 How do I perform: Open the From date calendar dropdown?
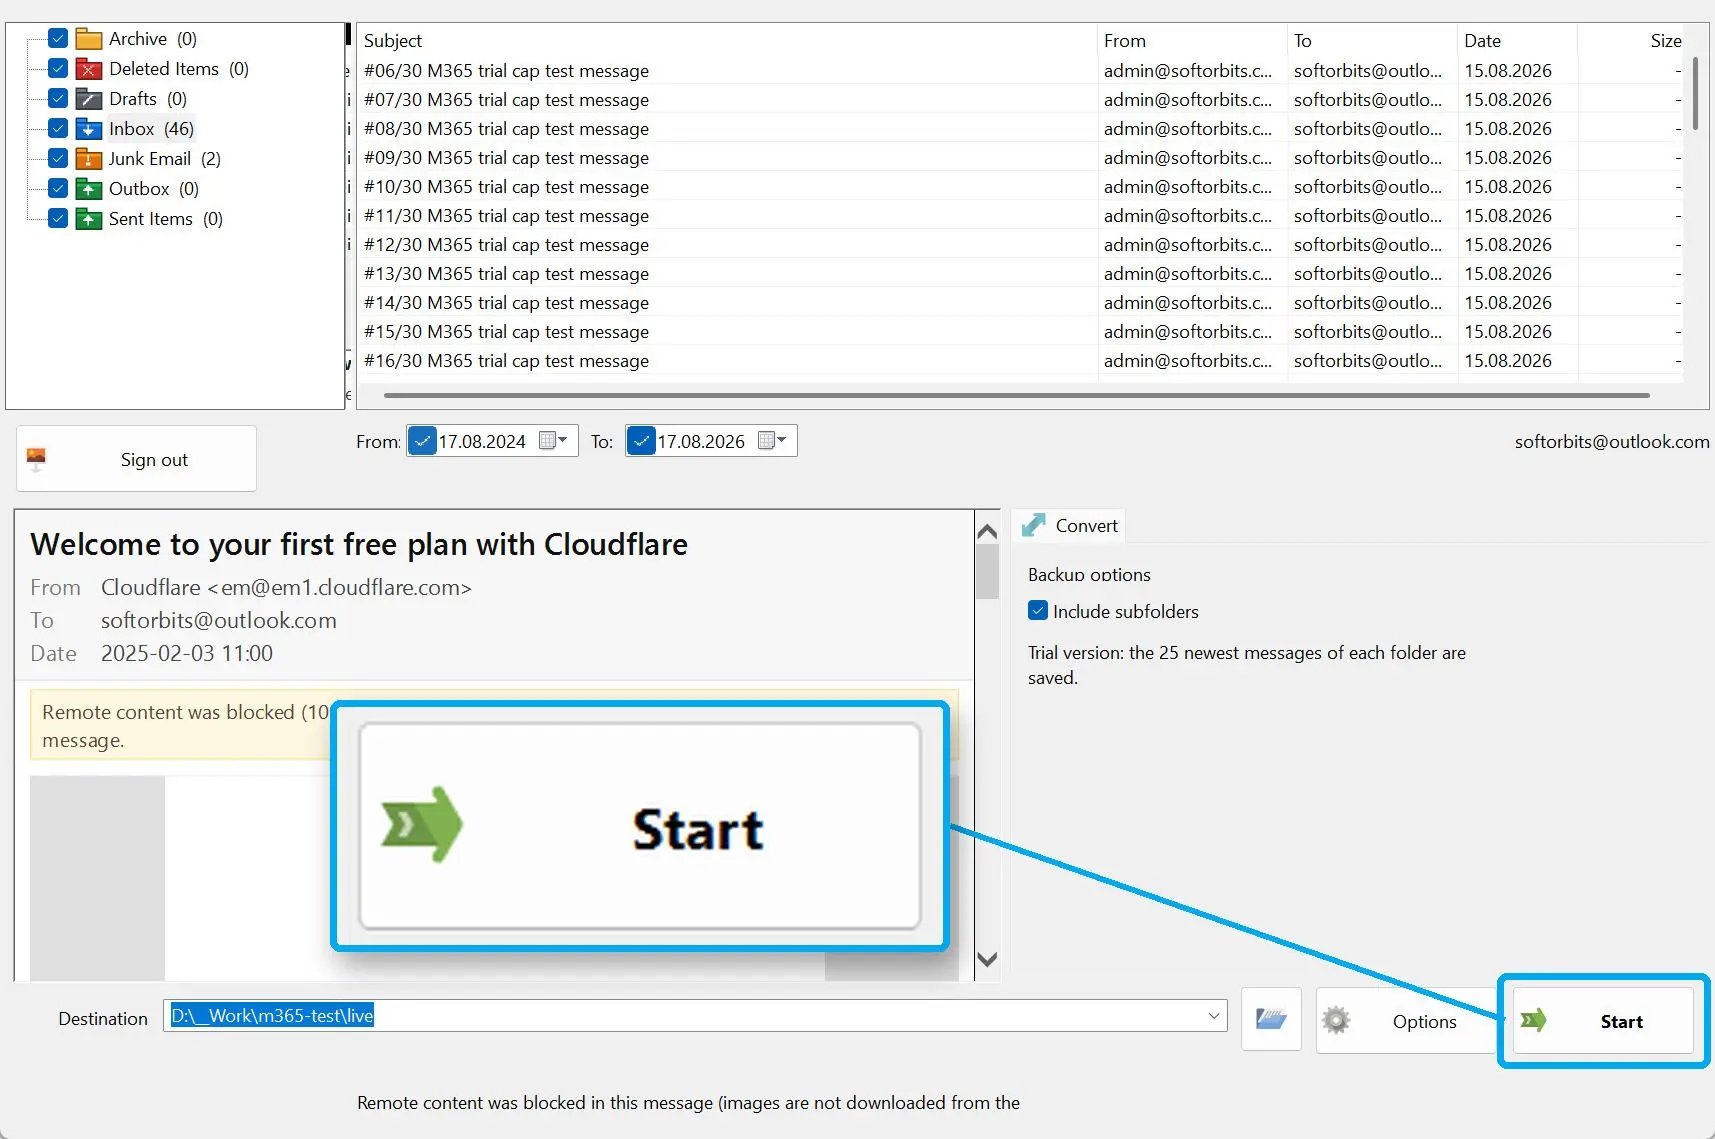[553, 440]
